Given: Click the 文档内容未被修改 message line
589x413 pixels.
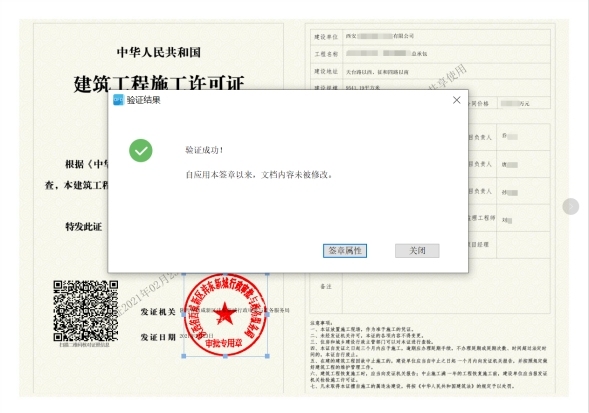Looking at the screenshot, I should 259,175.
